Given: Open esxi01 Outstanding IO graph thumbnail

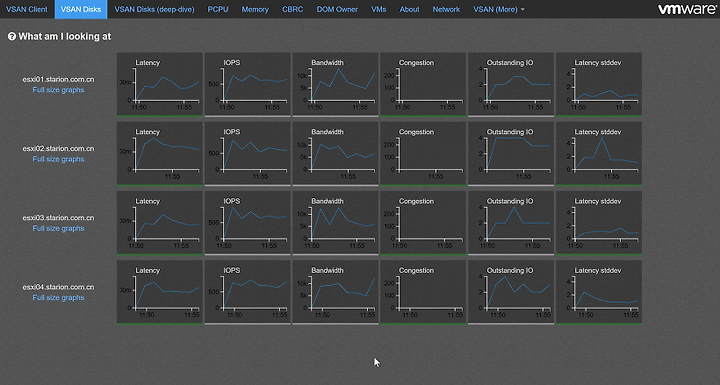Looking at the screenshot, I should click(511, 84).
